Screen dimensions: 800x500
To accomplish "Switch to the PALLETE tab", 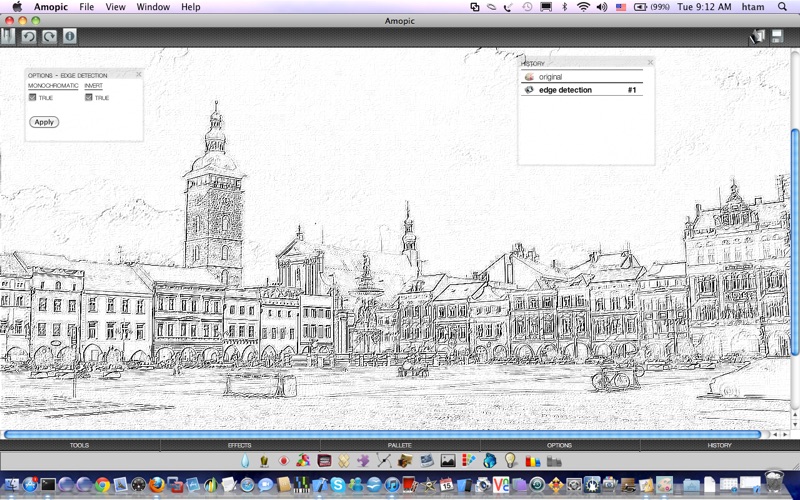I will 399,445.
